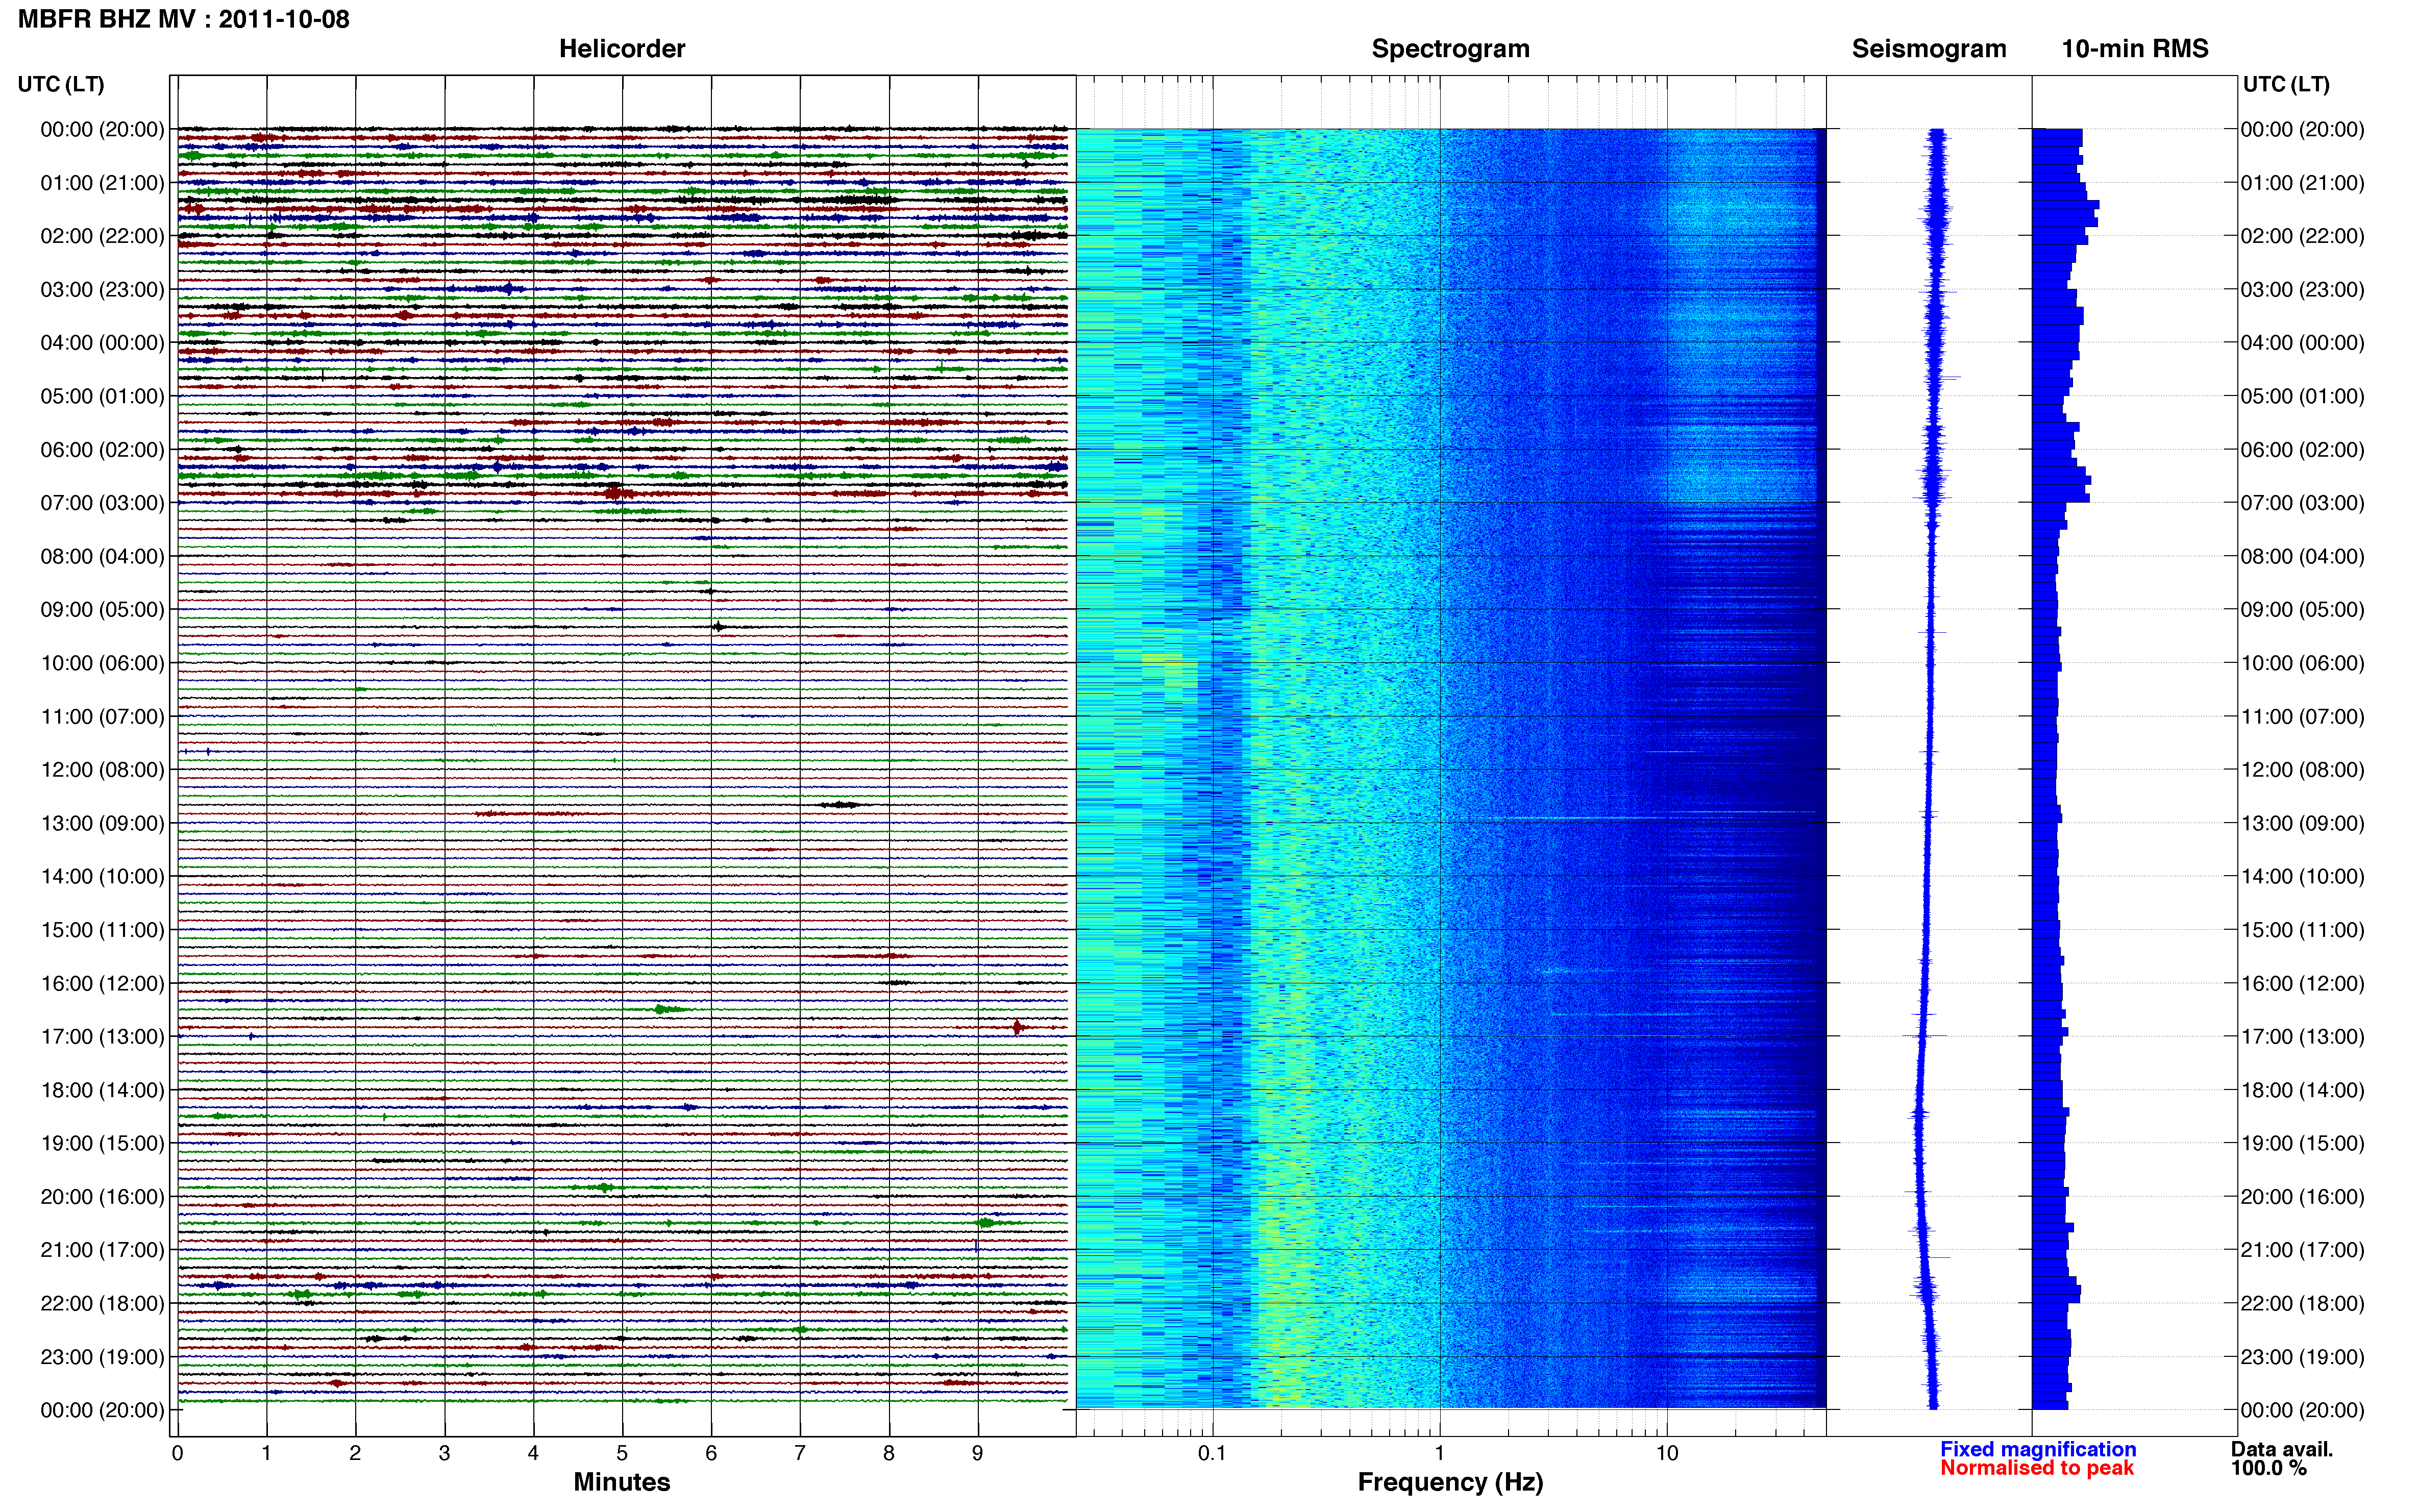Click '13:00 (09:00)' label beside the Helicorder
This screenshot has width=2419, height=1512.
103,823
